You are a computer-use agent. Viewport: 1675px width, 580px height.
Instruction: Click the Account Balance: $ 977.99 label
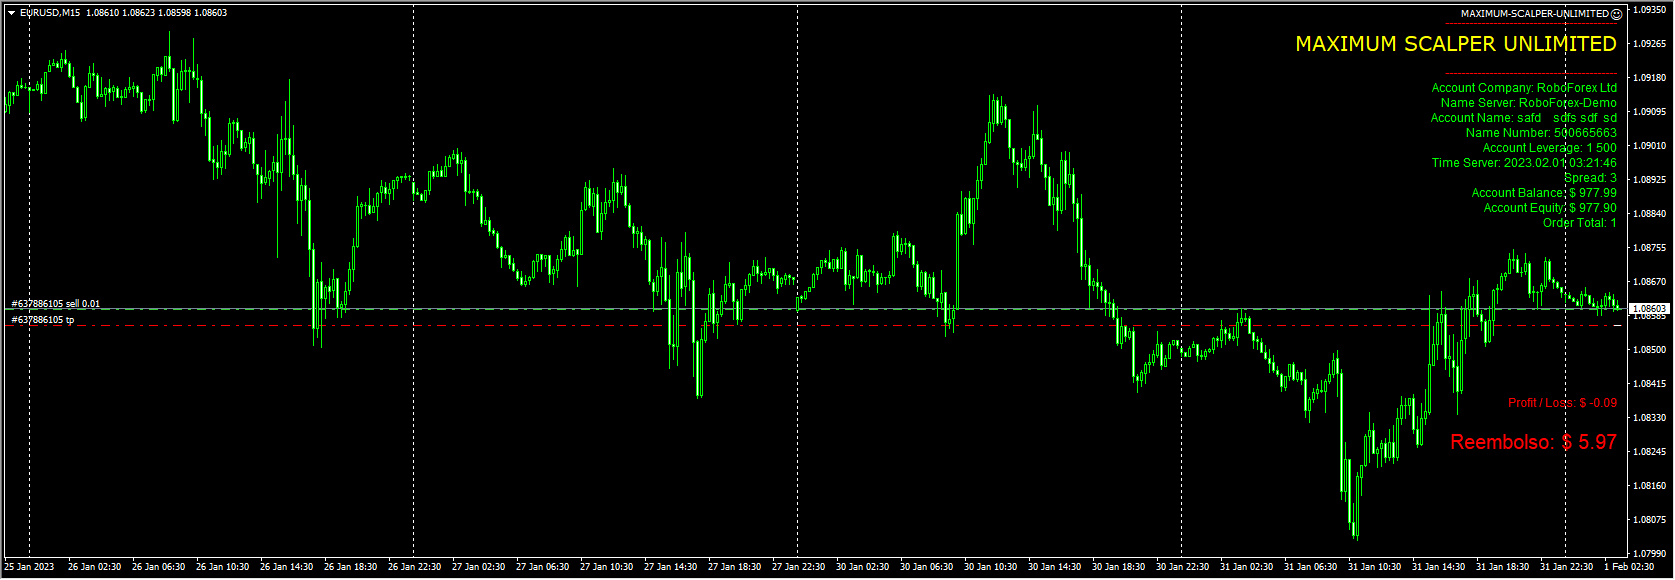coord(1543,193)
